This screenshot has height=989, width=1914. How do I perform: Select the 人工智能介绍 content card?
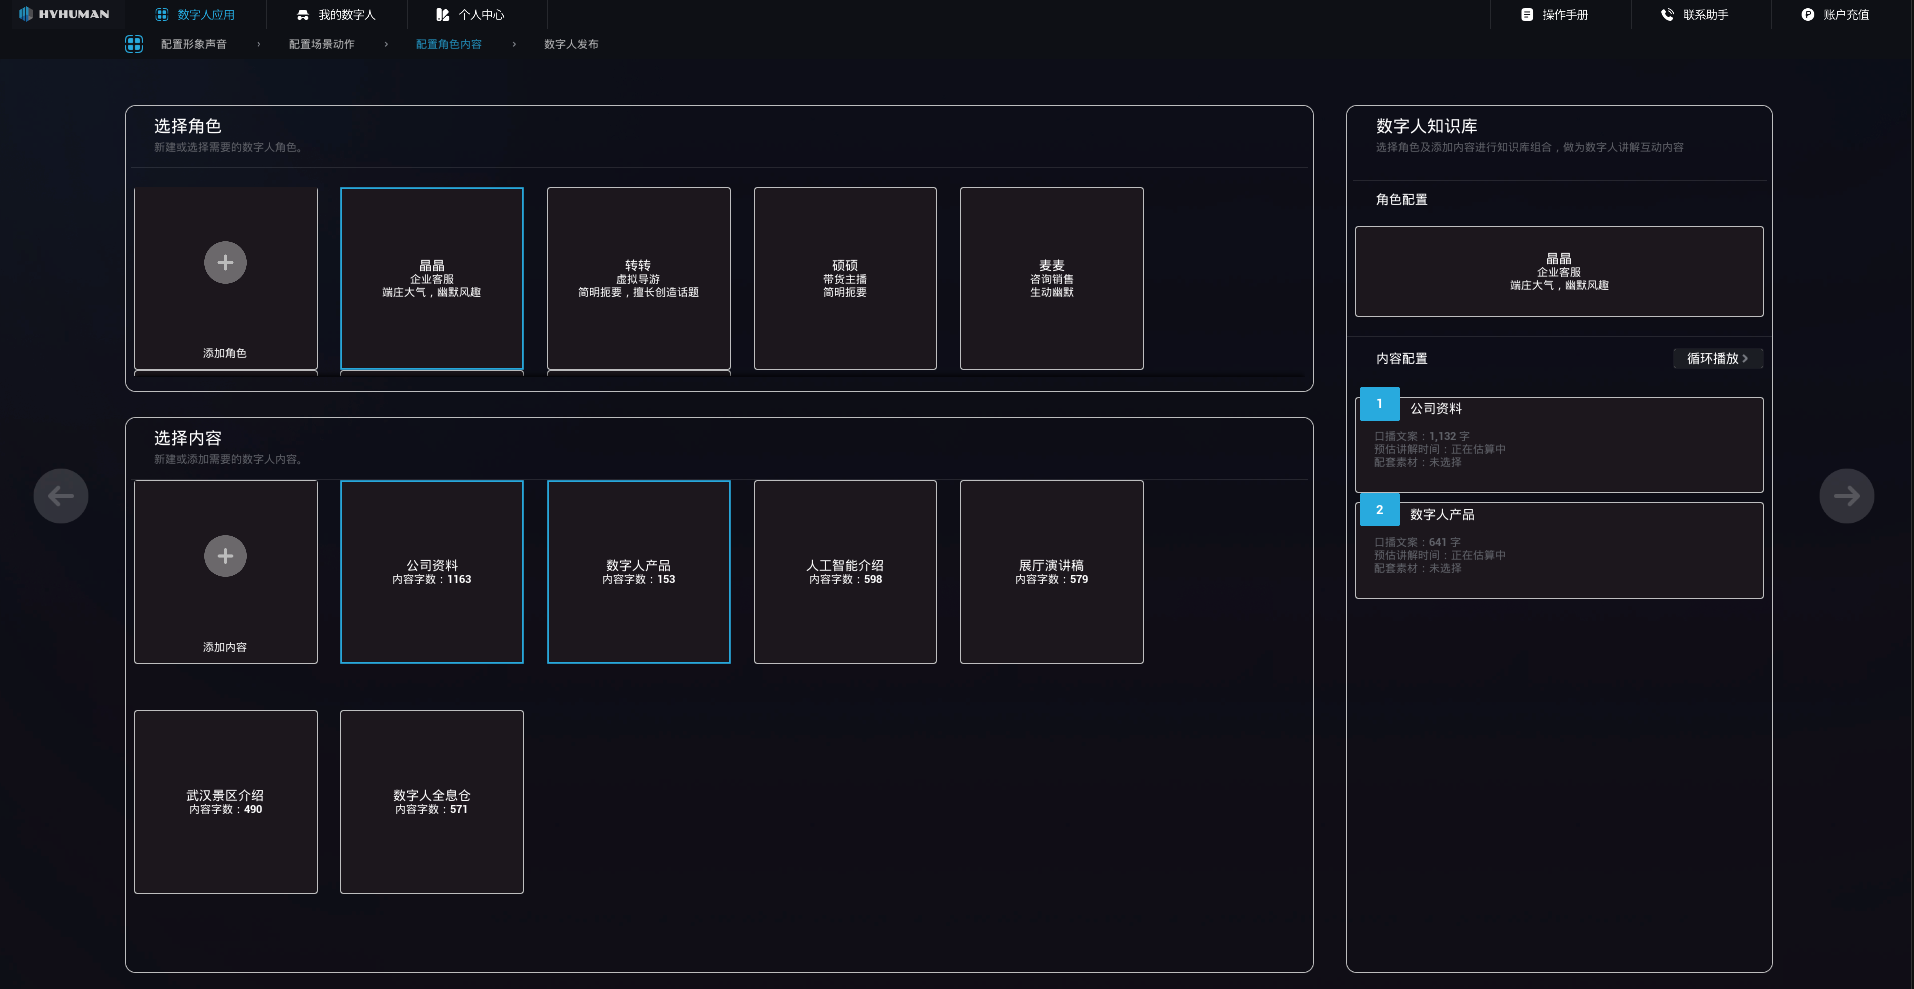click(845, 572)
